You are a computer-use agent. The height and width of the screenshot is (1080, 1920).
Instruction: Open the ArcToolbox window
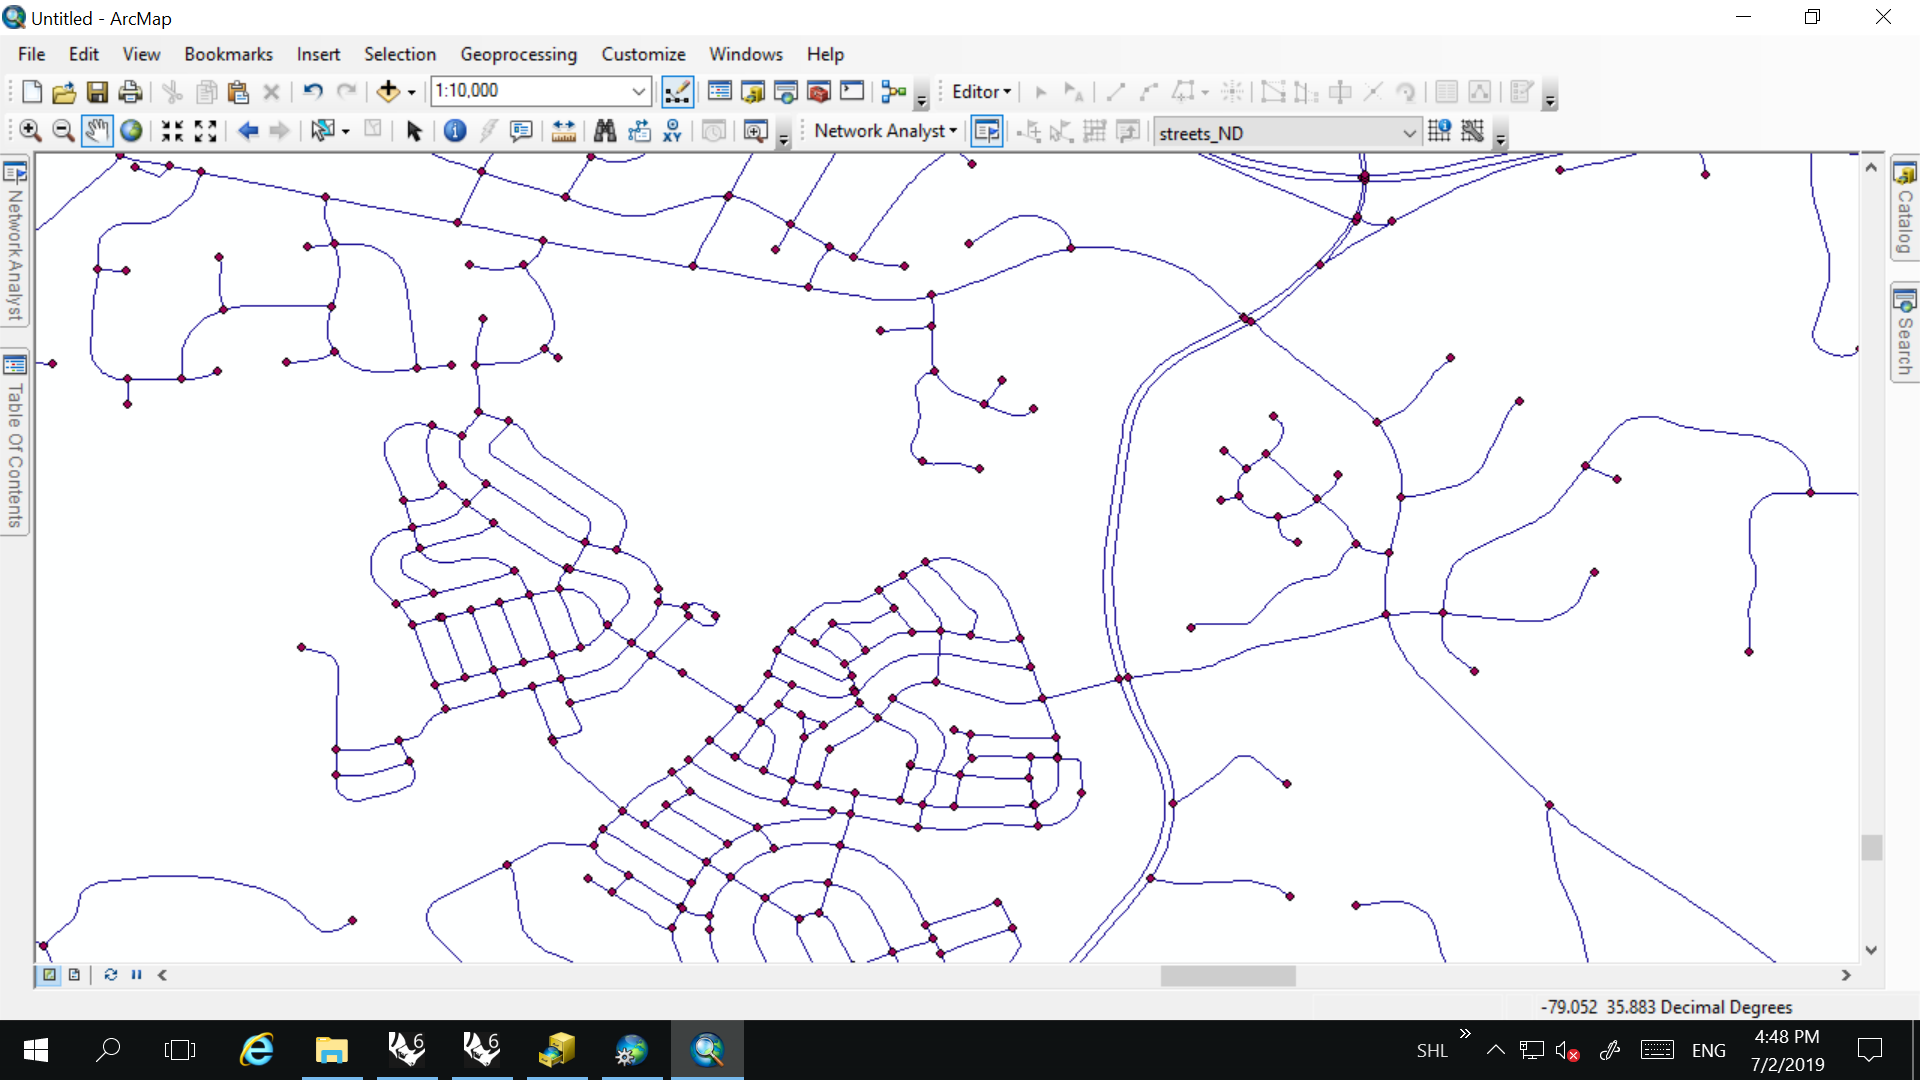pyautogui.click(x=819, y=92)
